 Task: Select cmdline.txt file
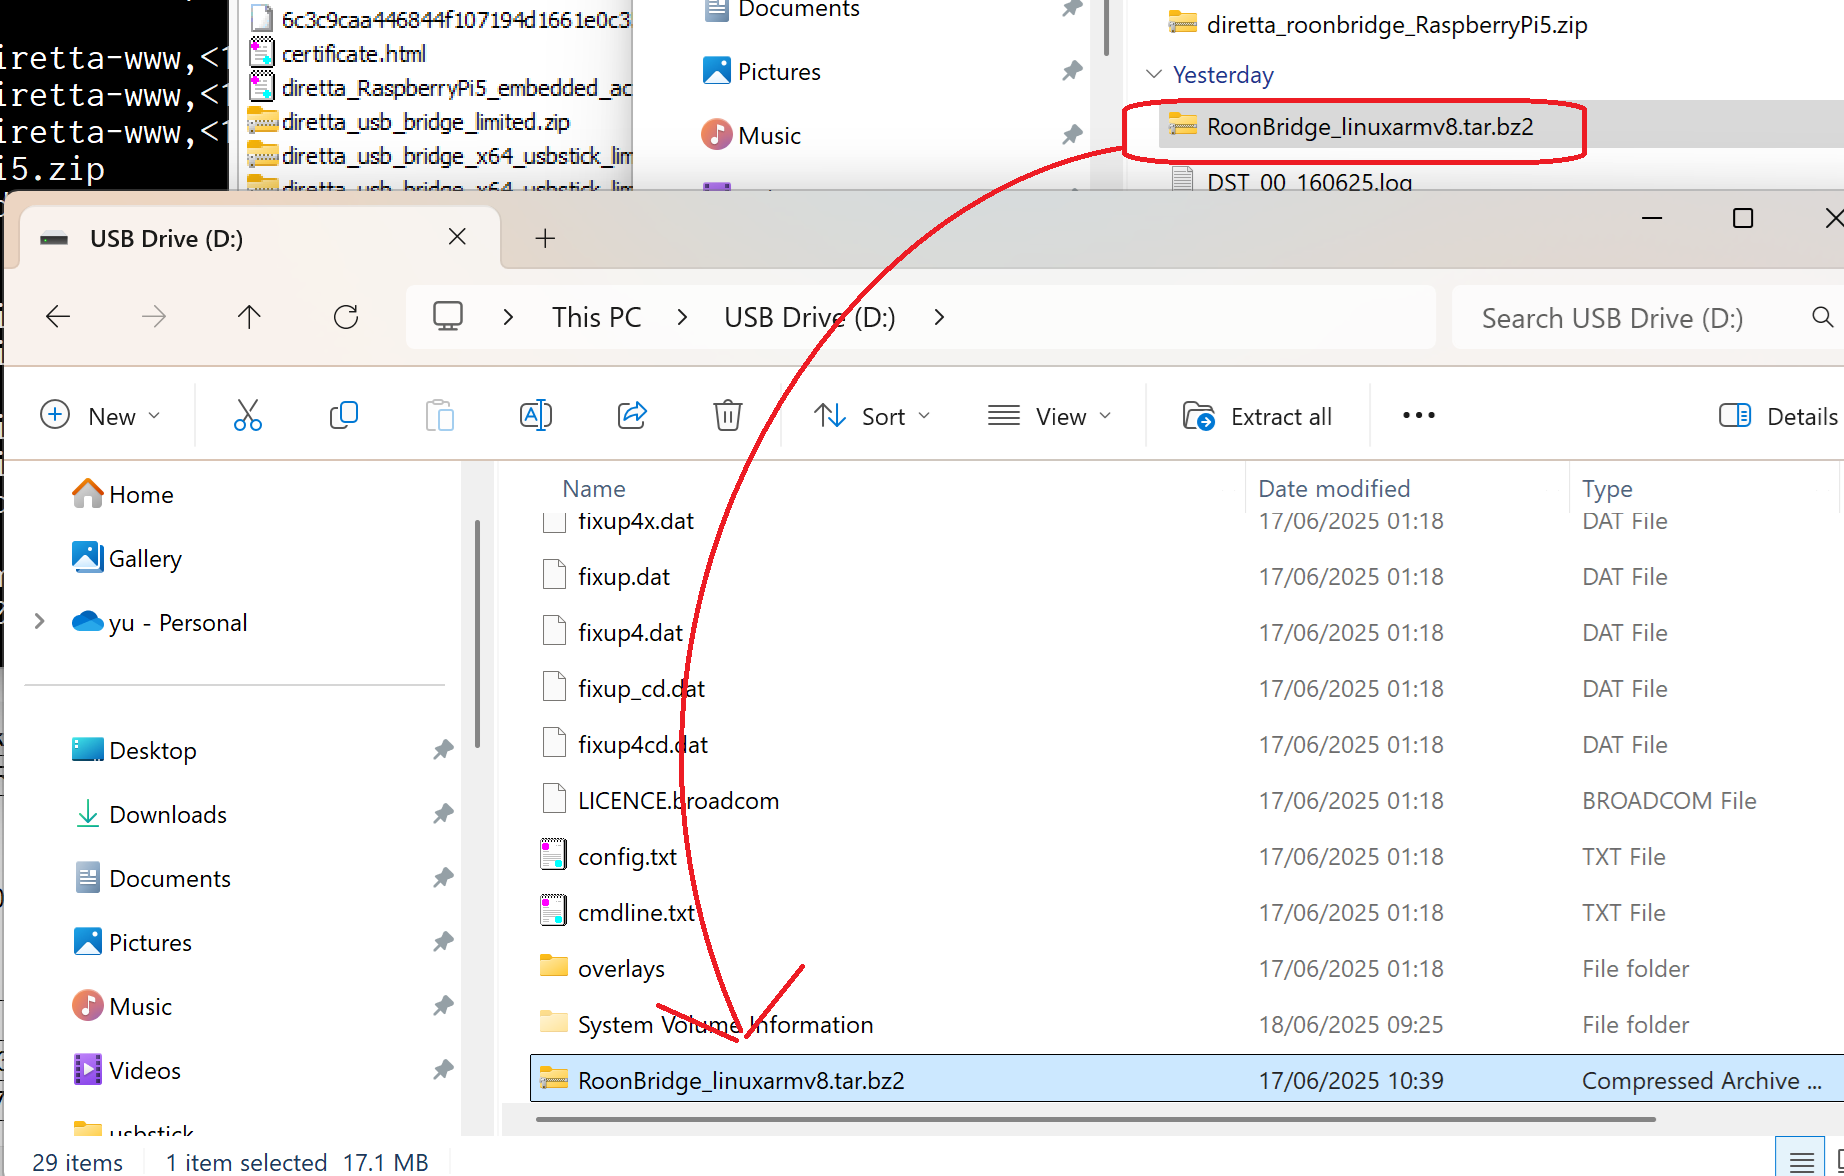(636, 913)
